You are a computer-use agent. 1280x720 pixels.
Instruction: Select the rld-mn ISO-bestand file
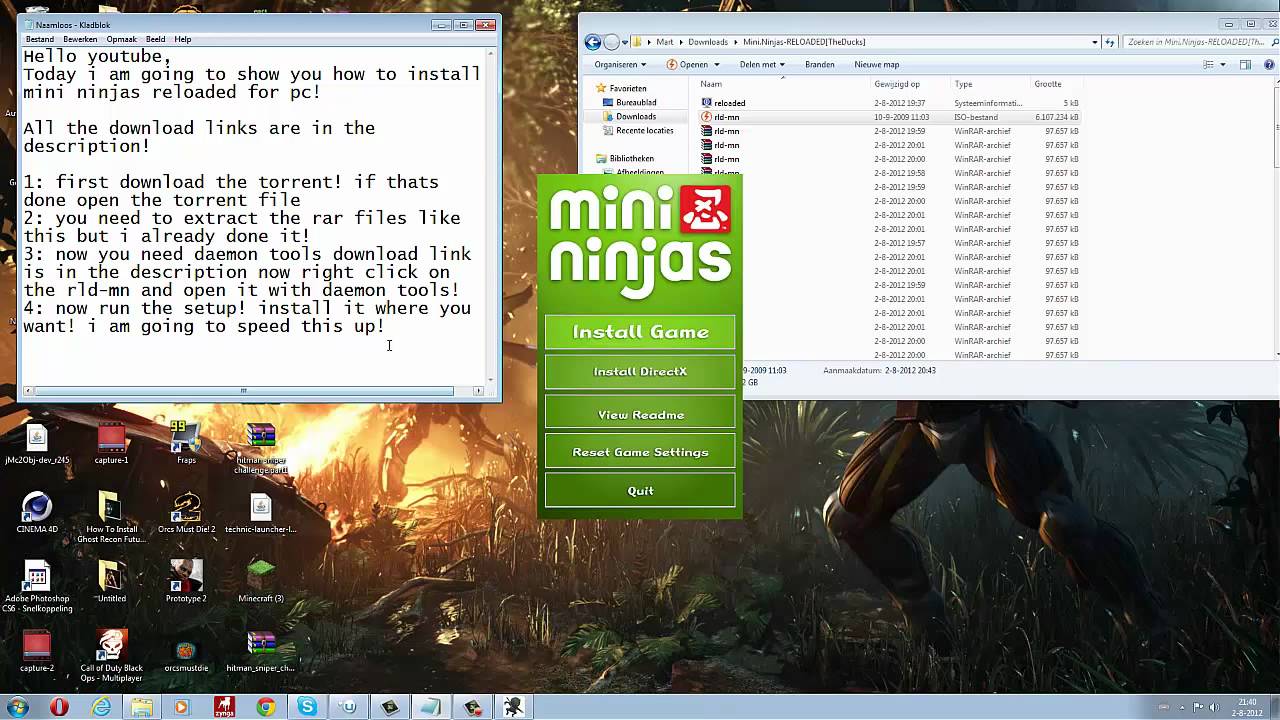coord(890,117)
